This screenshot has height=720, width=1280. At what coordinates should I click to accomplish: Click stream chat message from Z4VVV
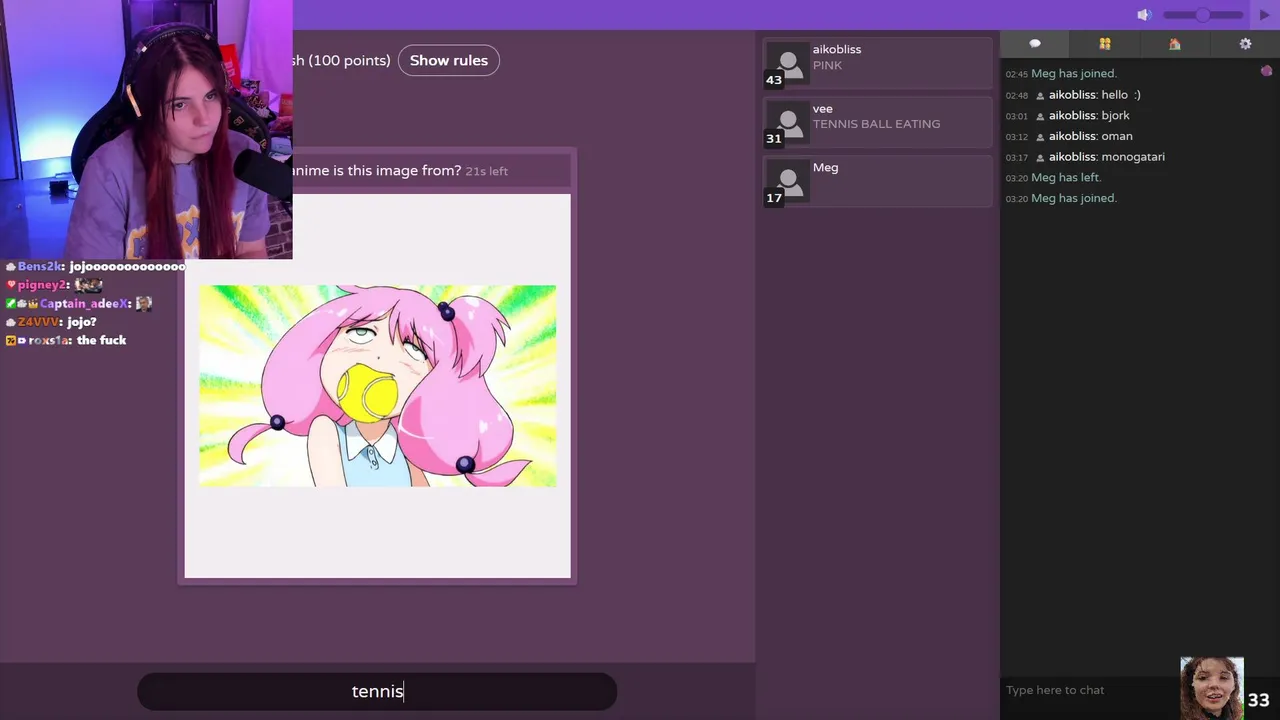(51, 322)
